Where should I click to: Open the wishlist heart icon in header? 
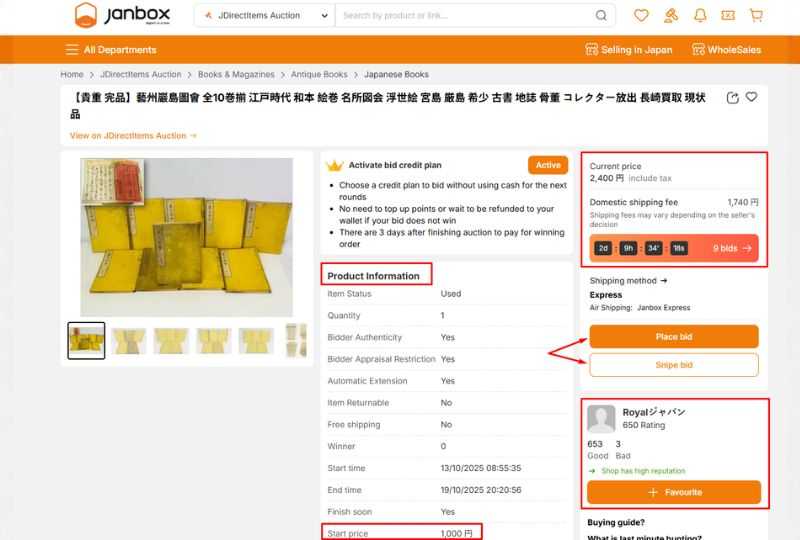click(x=642, y=15)
